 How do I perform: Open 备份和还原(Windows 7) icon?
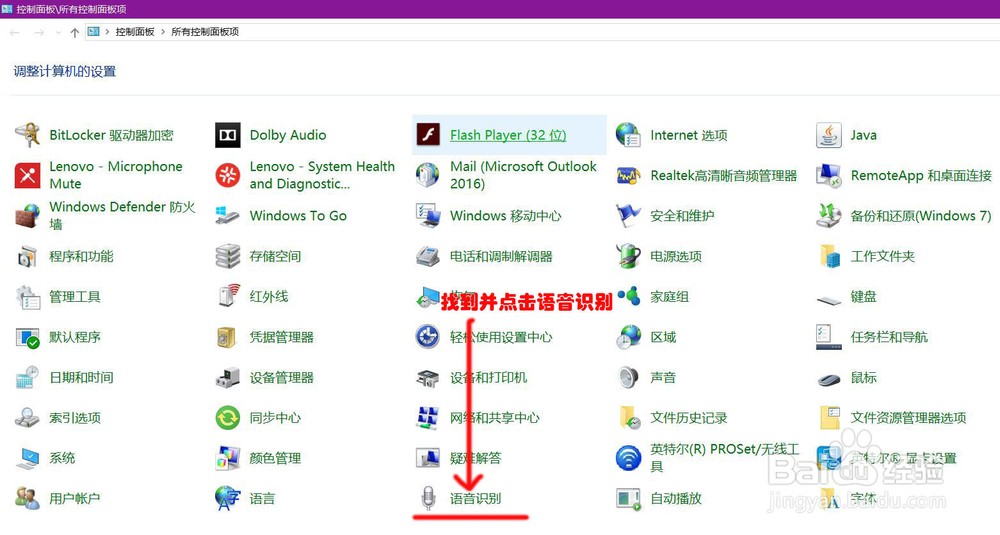click(x=828, y=216)
